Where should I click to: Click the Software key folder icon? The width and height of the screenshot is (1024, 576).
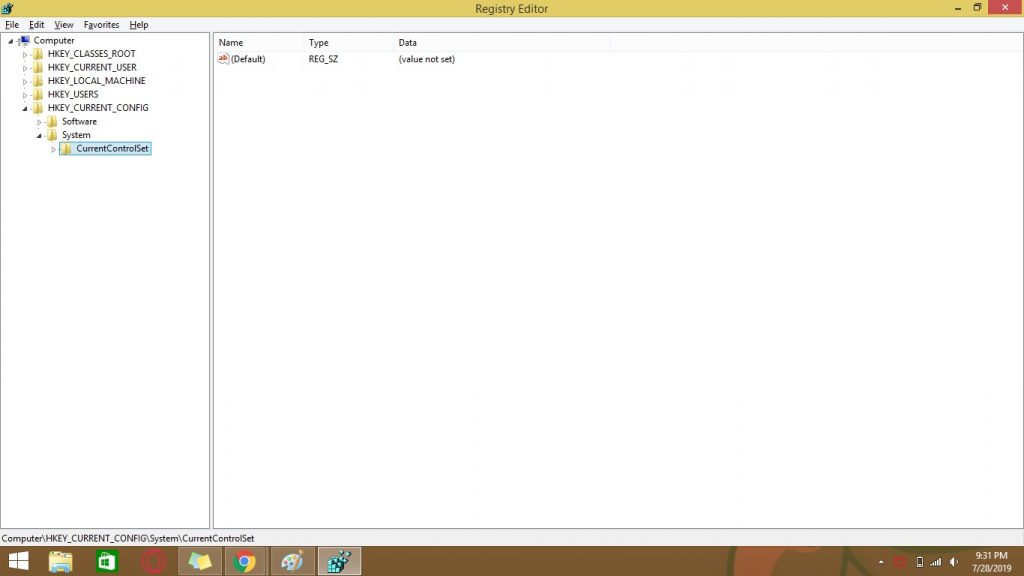(52, 121)
